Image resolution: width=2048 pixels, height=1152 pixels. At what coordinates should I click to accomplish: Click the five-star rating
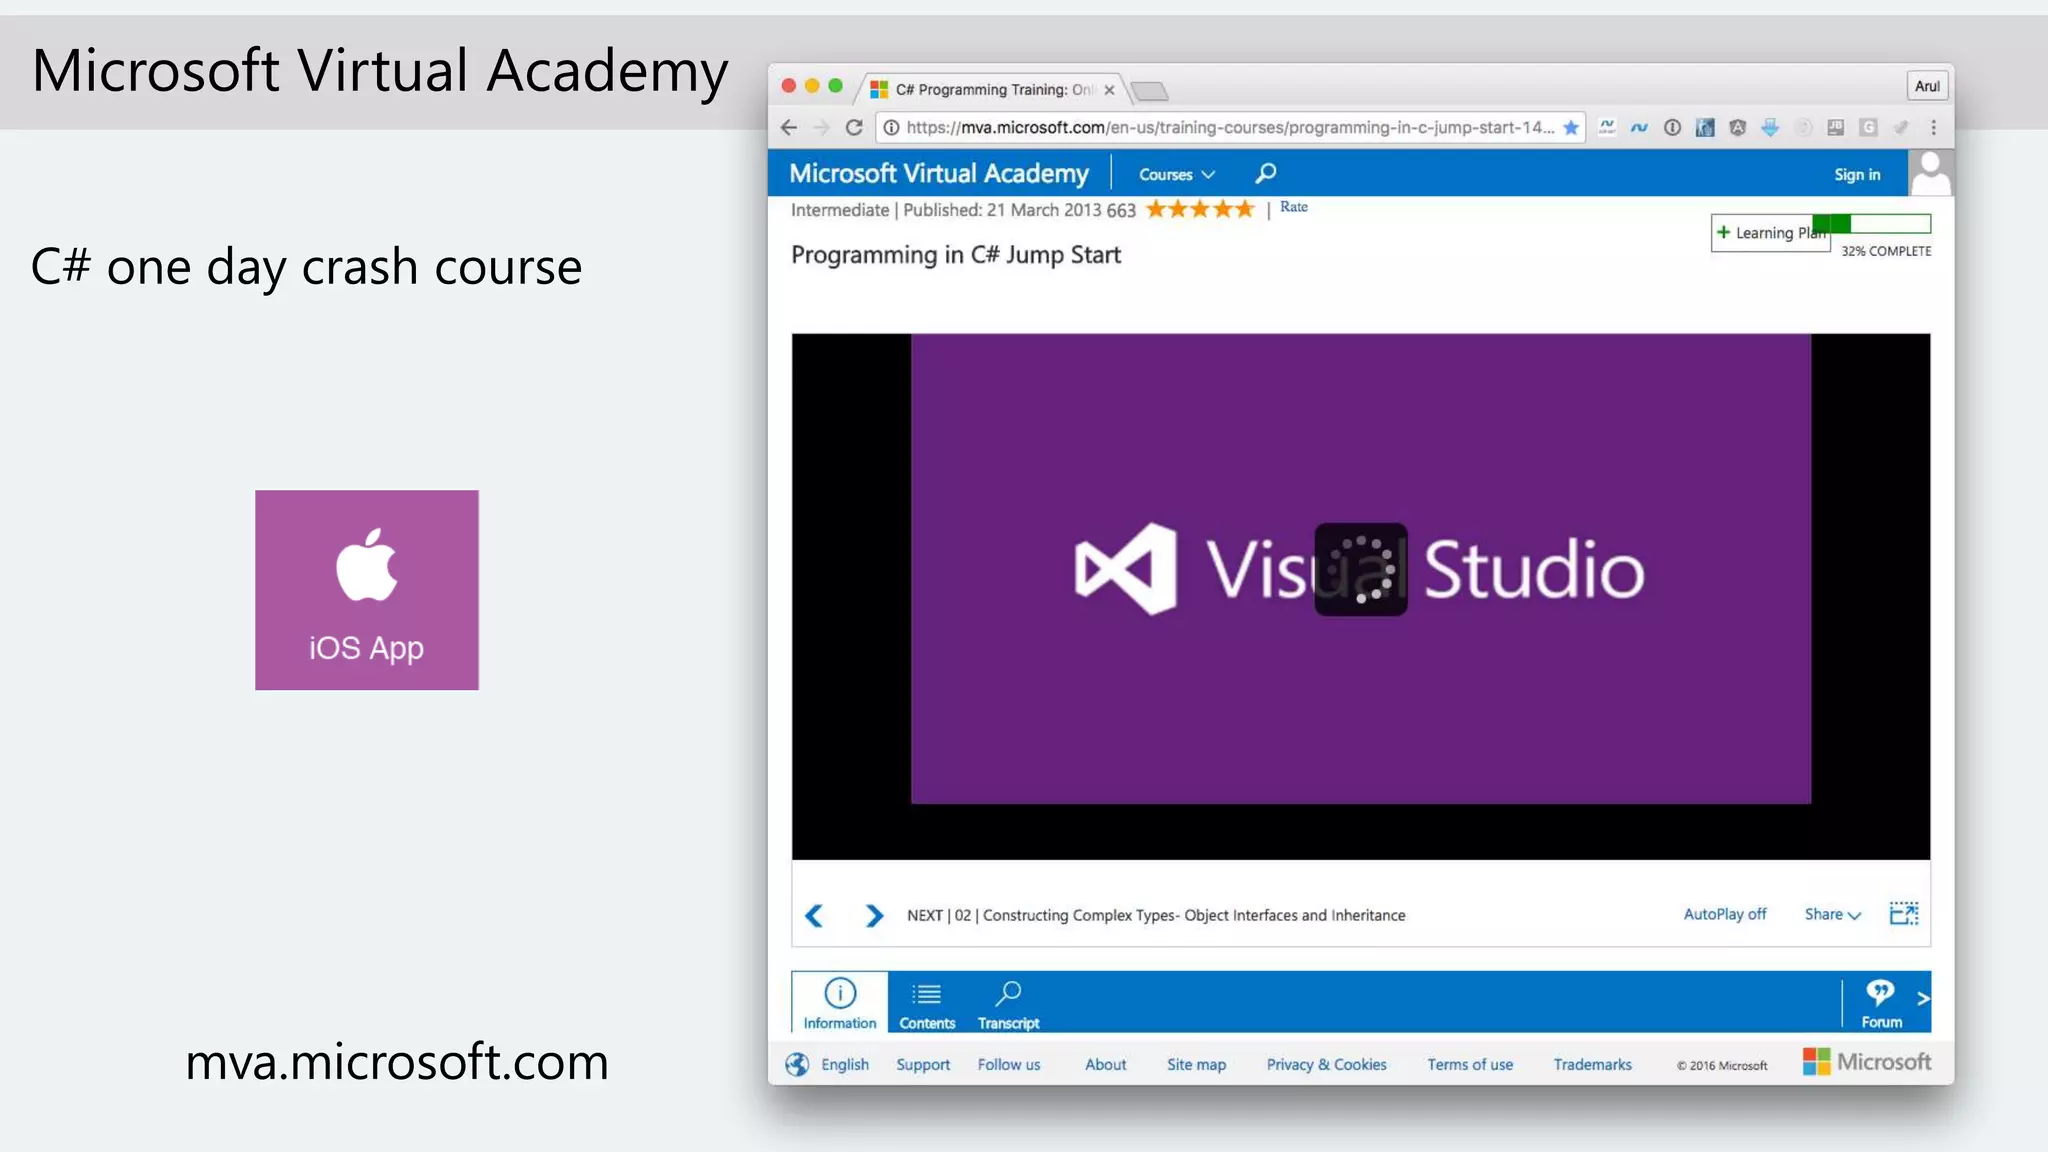1199,209
